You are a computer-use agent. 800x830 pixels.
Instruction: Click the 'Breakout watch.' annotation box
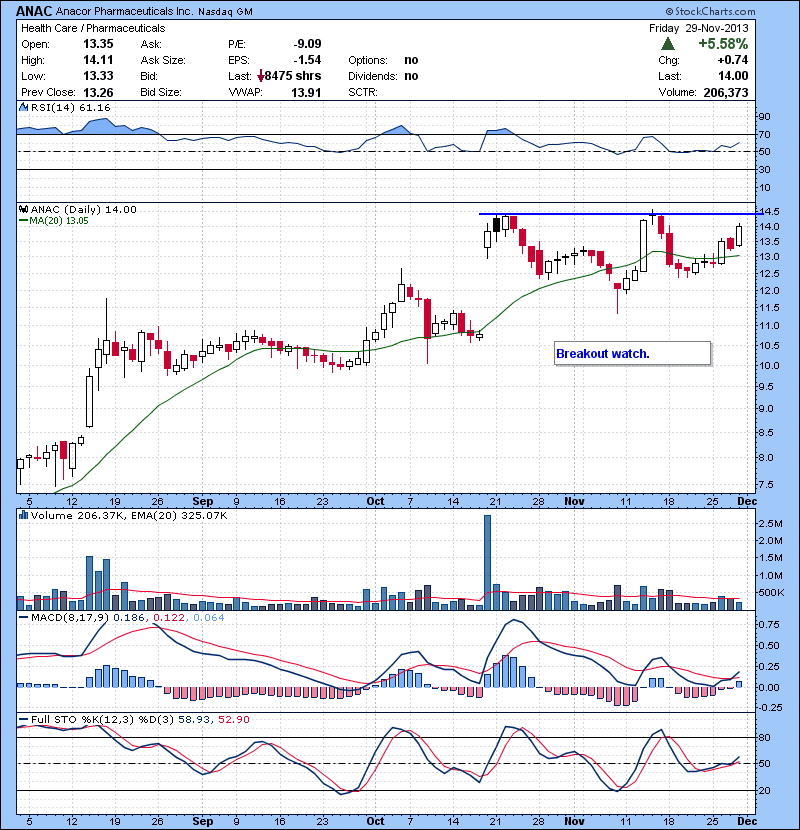pyautogui.click(x=632, y=353)
